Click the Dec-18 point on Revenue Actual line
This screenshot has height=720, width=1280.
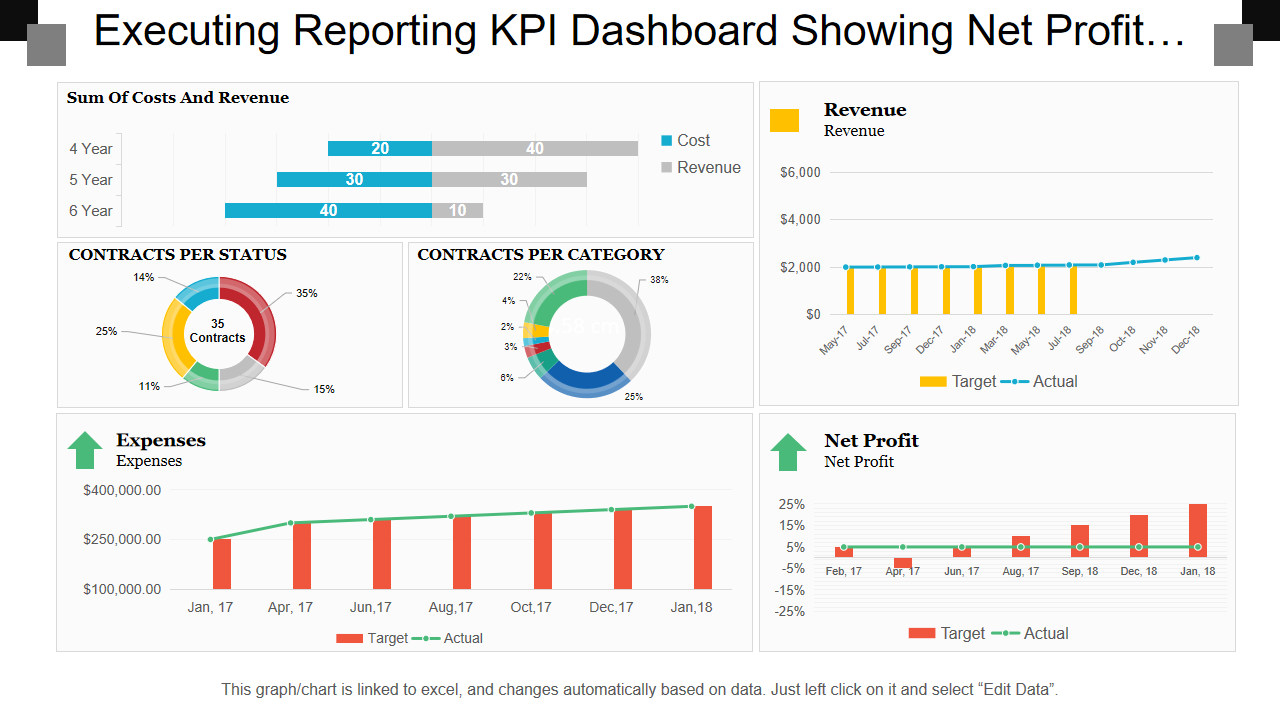(1196, 257)
